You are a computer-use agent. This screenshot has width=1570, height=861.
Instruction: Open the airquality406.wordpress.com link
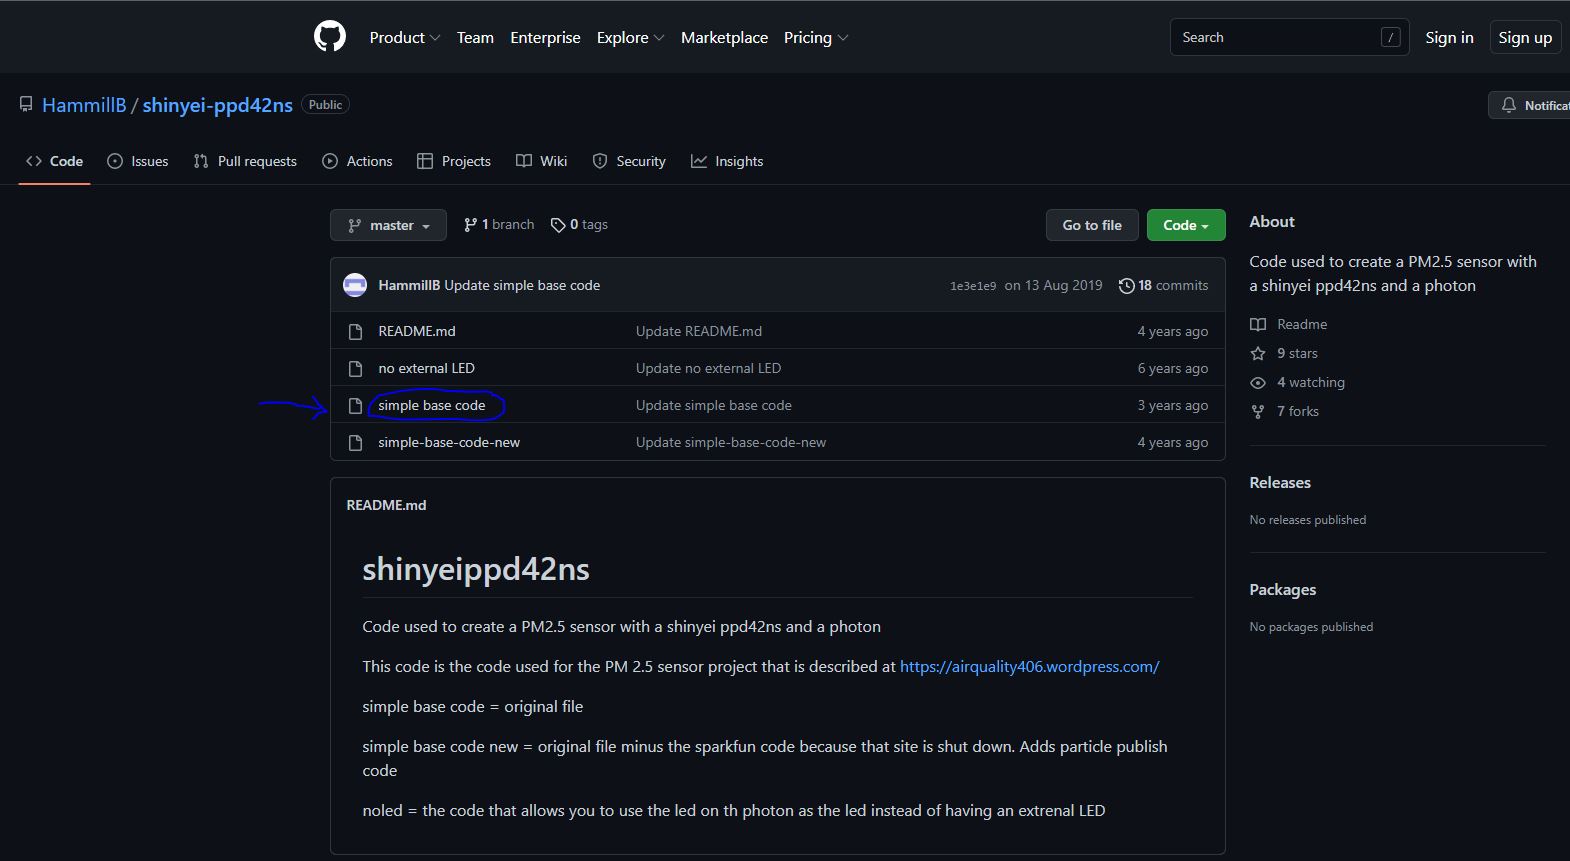[x=1029, y=666]
